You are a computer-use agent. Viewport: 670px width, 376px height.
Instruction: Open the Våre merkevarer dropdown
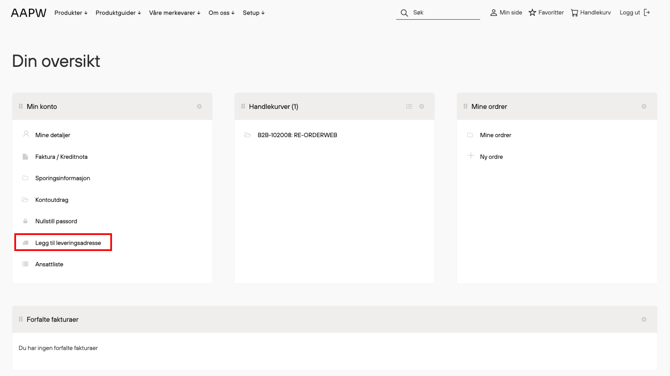click(174, 13)
